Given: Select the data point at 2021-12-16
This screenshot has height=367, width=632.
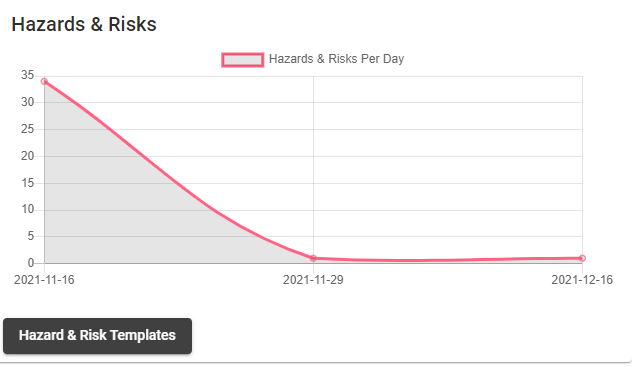Looking at the screenshot, I should tap(582, 258).
